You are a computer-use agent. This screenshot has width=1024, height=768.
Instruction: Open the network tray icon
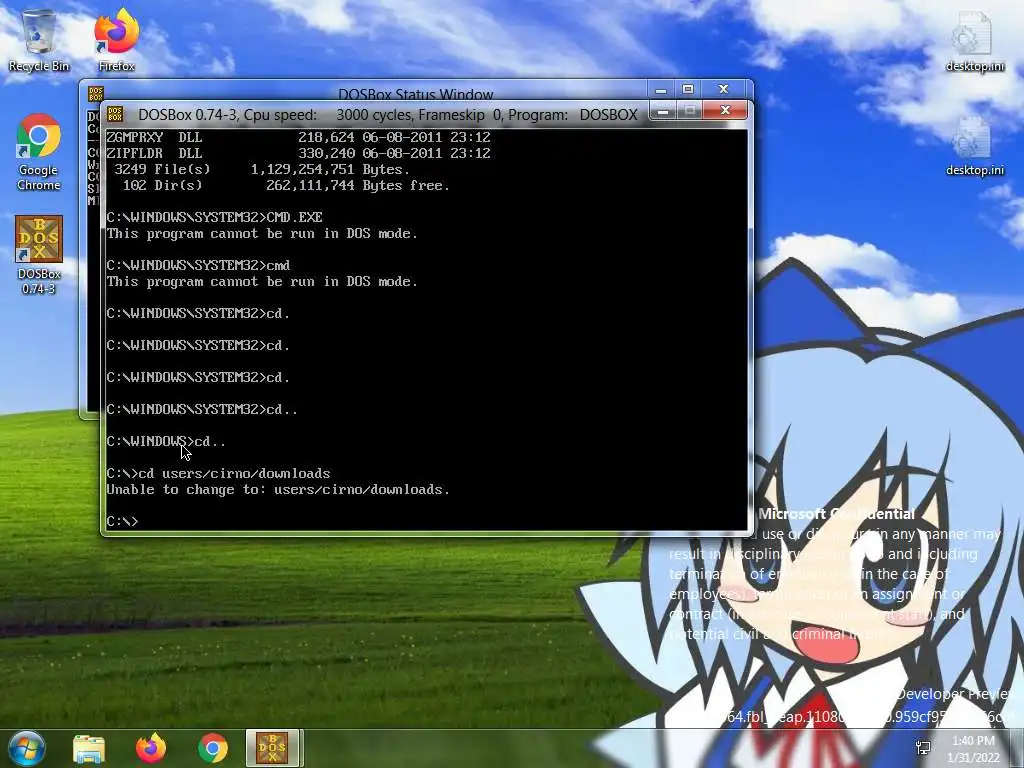pyautogui.click(x=923, y=748)
